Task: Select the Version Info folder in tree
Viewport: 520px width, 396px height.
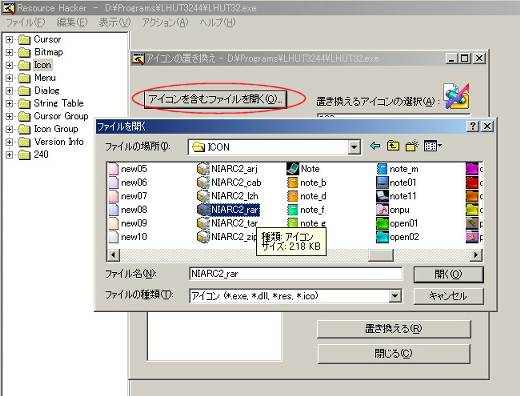Action: tap(51, 142)
